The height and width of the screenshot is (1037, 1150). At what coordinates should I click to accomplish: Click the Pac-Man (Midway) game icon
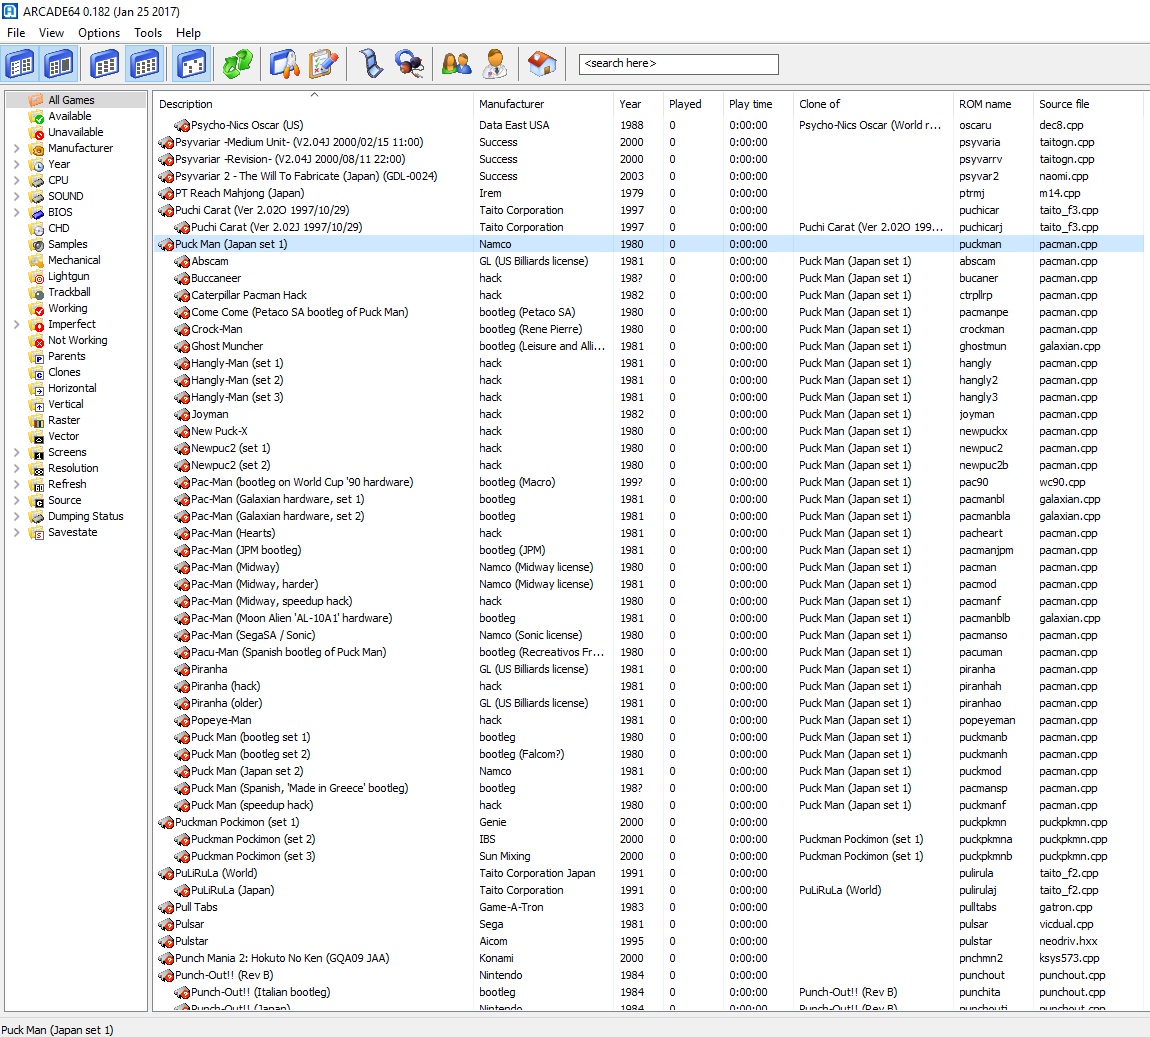182,568
